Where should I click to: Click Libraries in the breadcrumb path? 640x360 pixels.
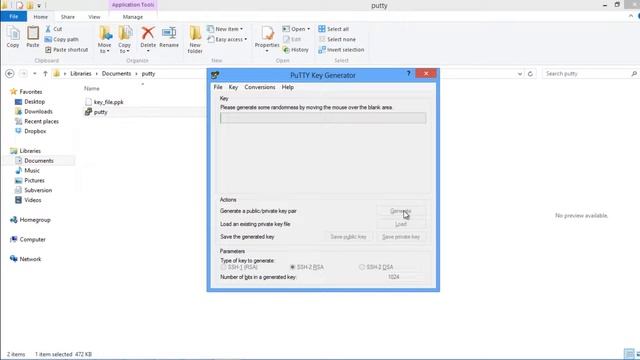point(80,73)
